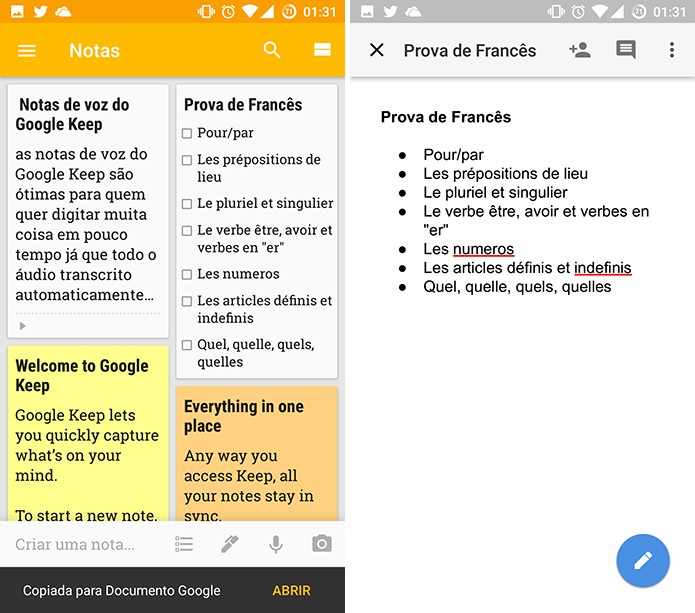Image resolution: width=695 pixels, height=613 pixels.
Task: Tap the cloud icon in right status bar
Action: tap(413, 11)
